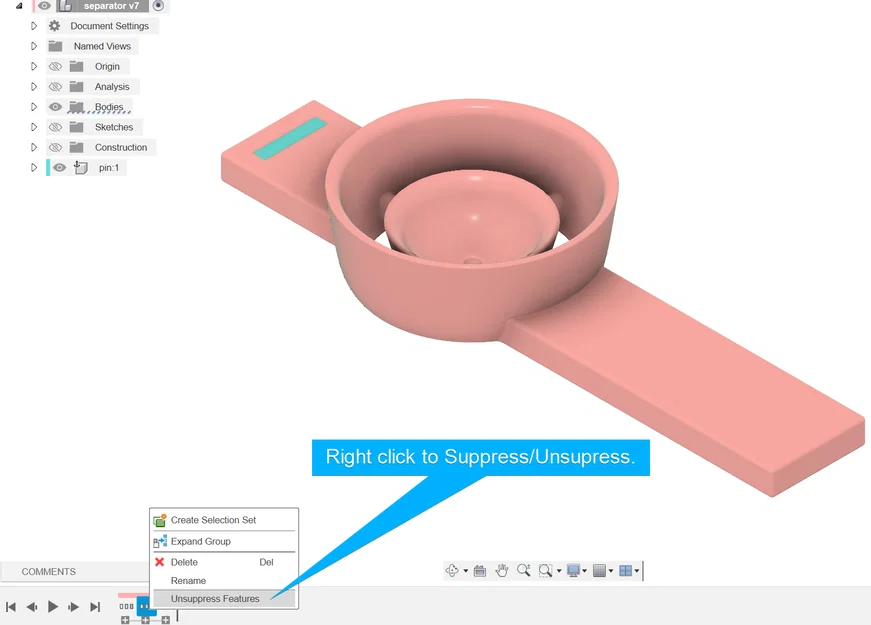871x625 pixels.
Task: Click the Expand Group menu icon
Action: [160, 541]
